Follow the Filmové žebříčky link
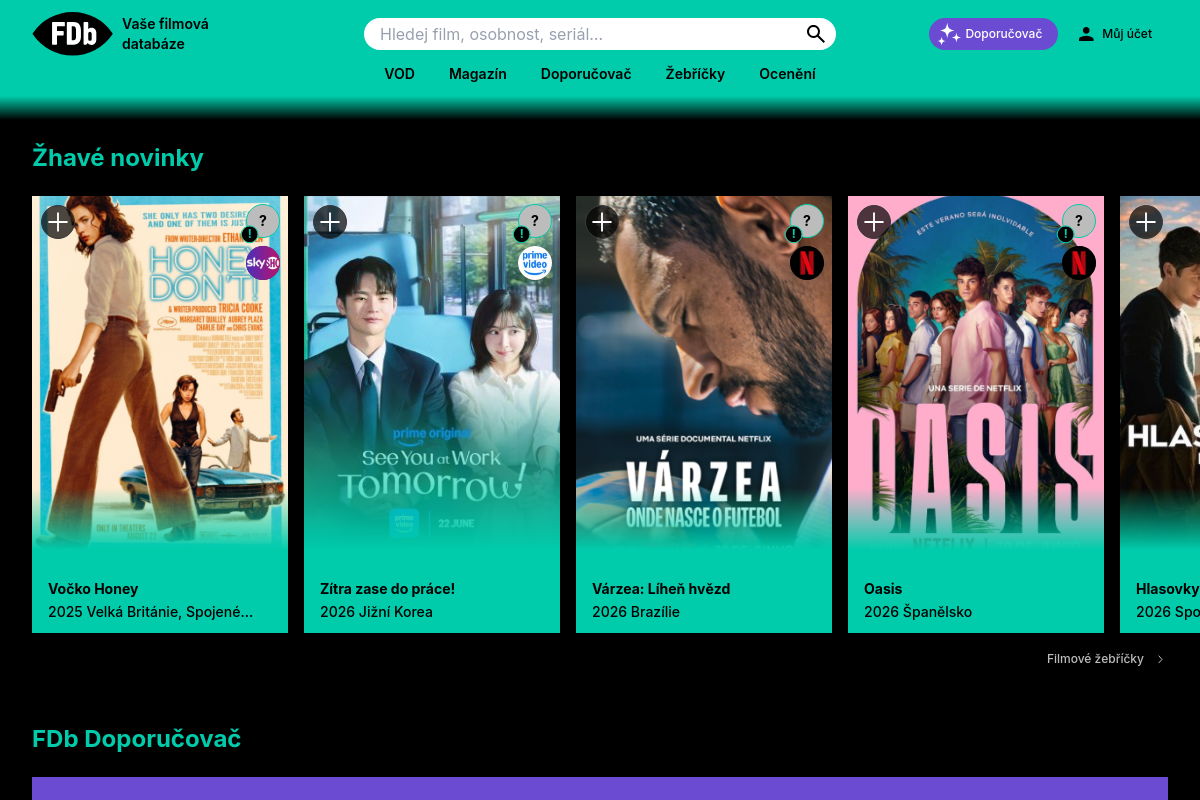Screen dimensions: 1200x800 1095,659
